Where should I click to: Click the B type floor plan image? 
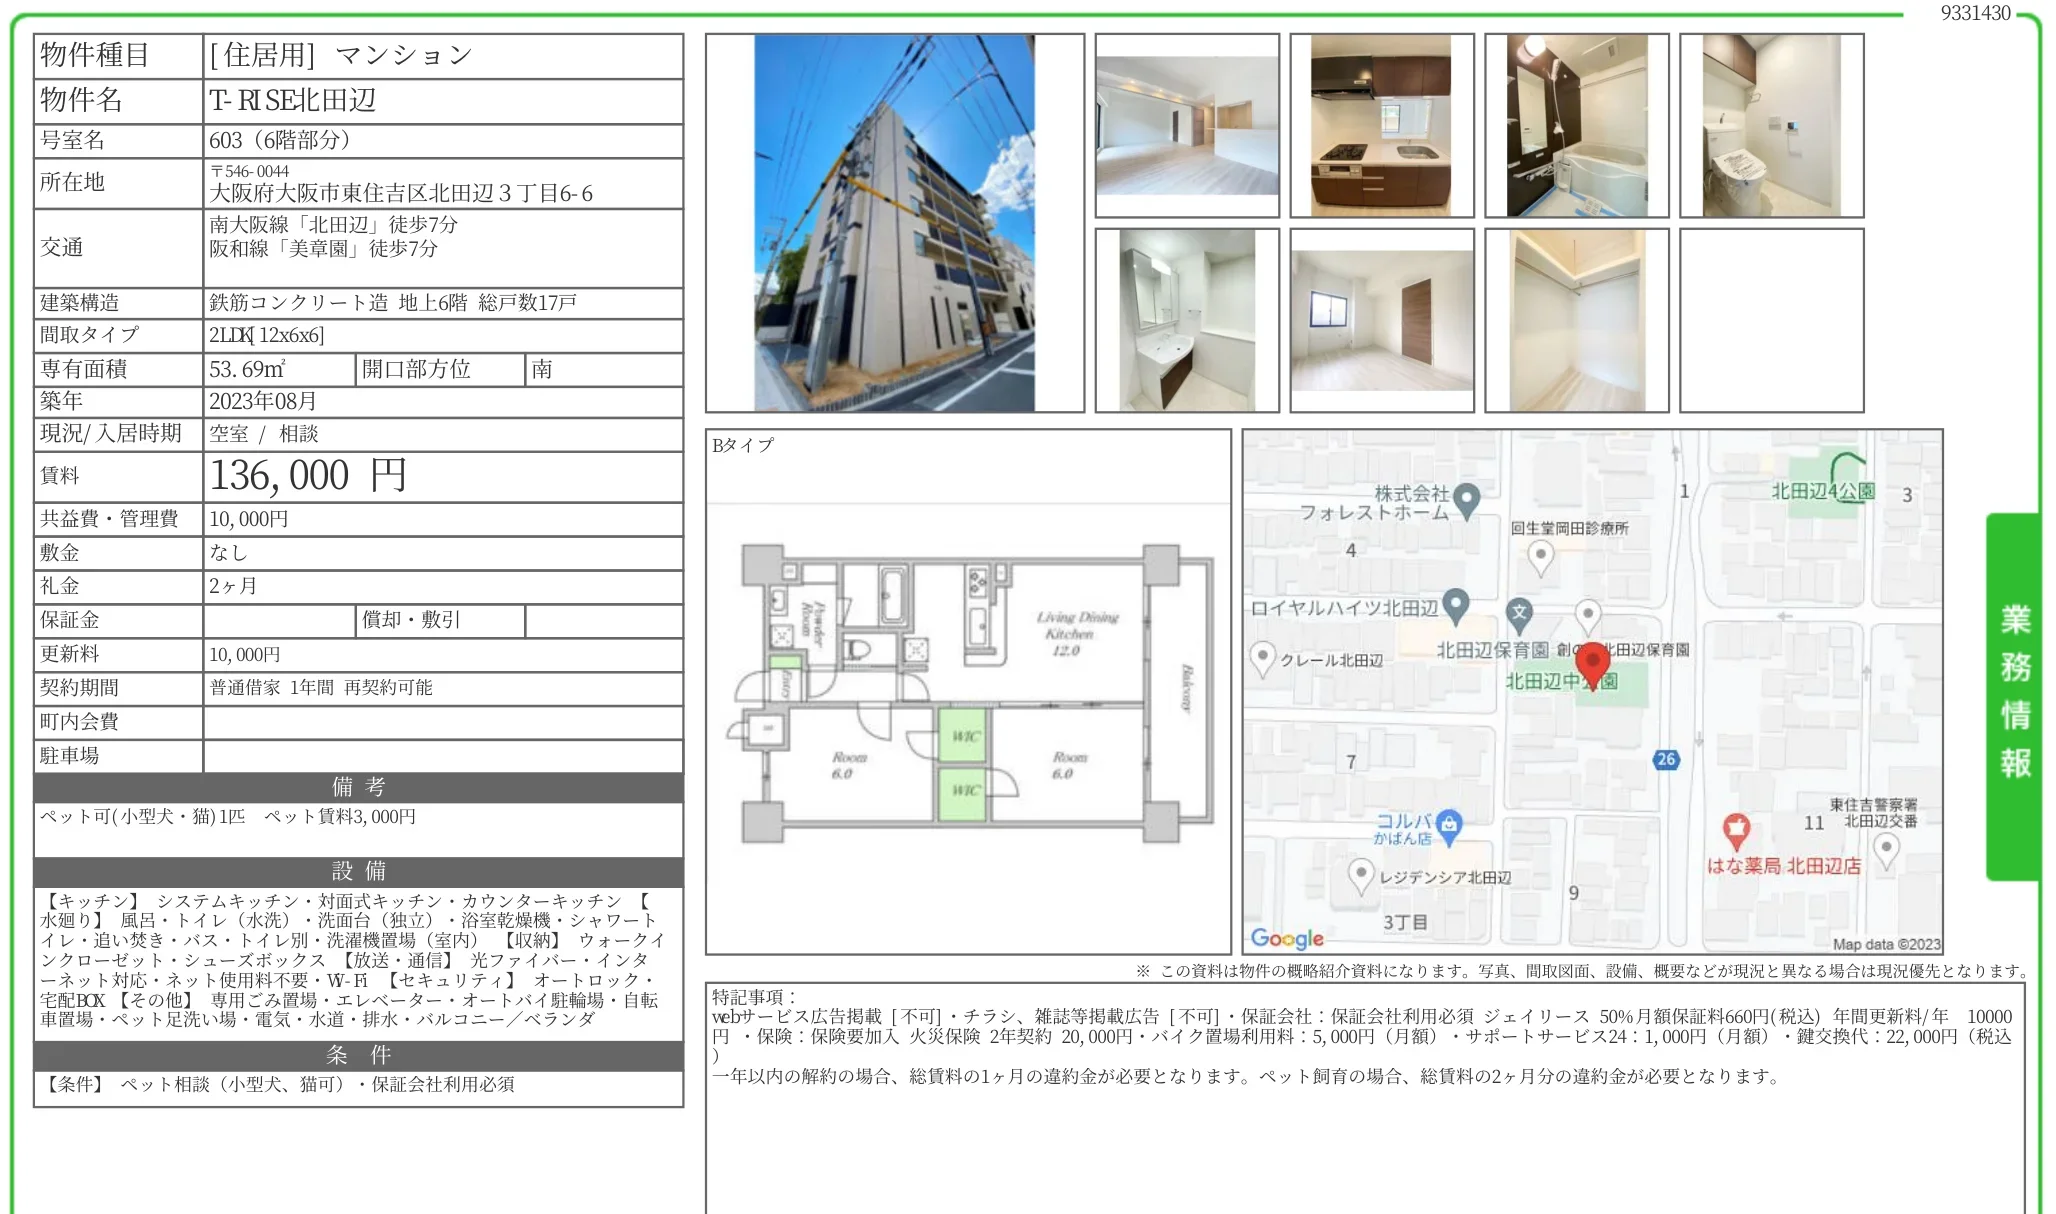[x=968, y=694]
